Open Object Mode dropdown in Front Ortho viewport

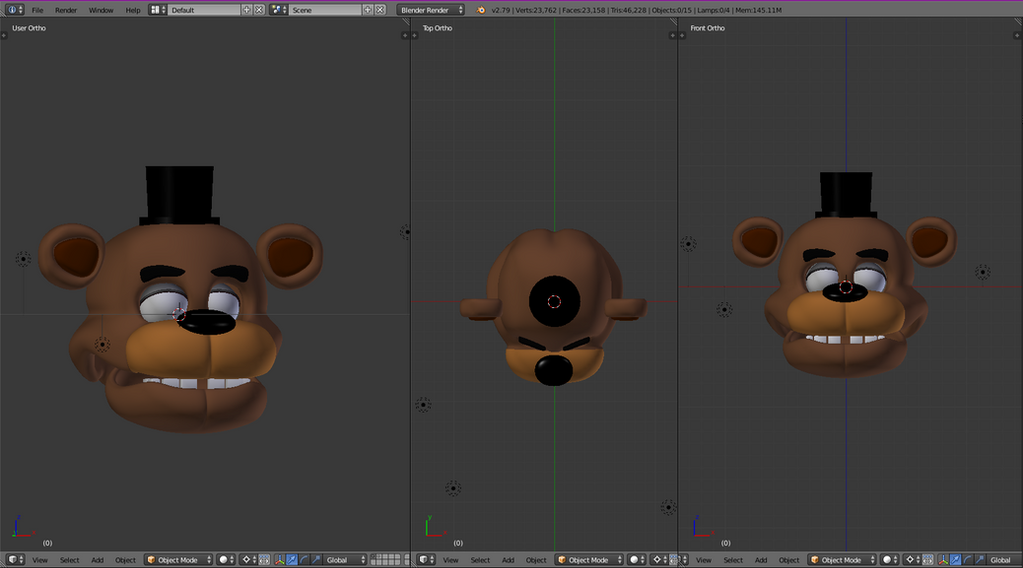842,560
